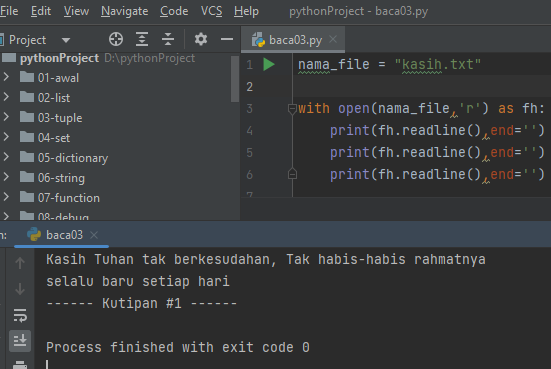Open the Project view dropdown
The height and width of the screenshot is (369, 551).
pyautogui.click(x=66, y=40)
